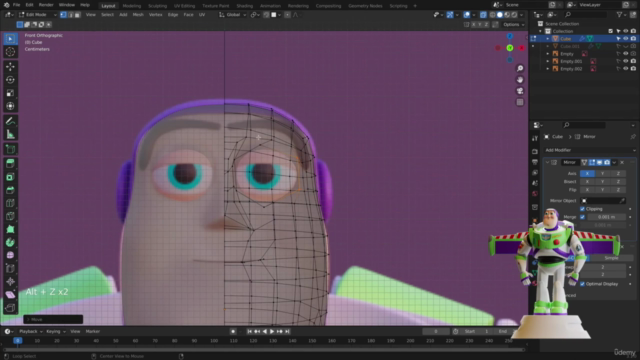This screenshot has height=360, width=640.
Task: Switch to solid viewport shading
Action: (x=500, y=15)
